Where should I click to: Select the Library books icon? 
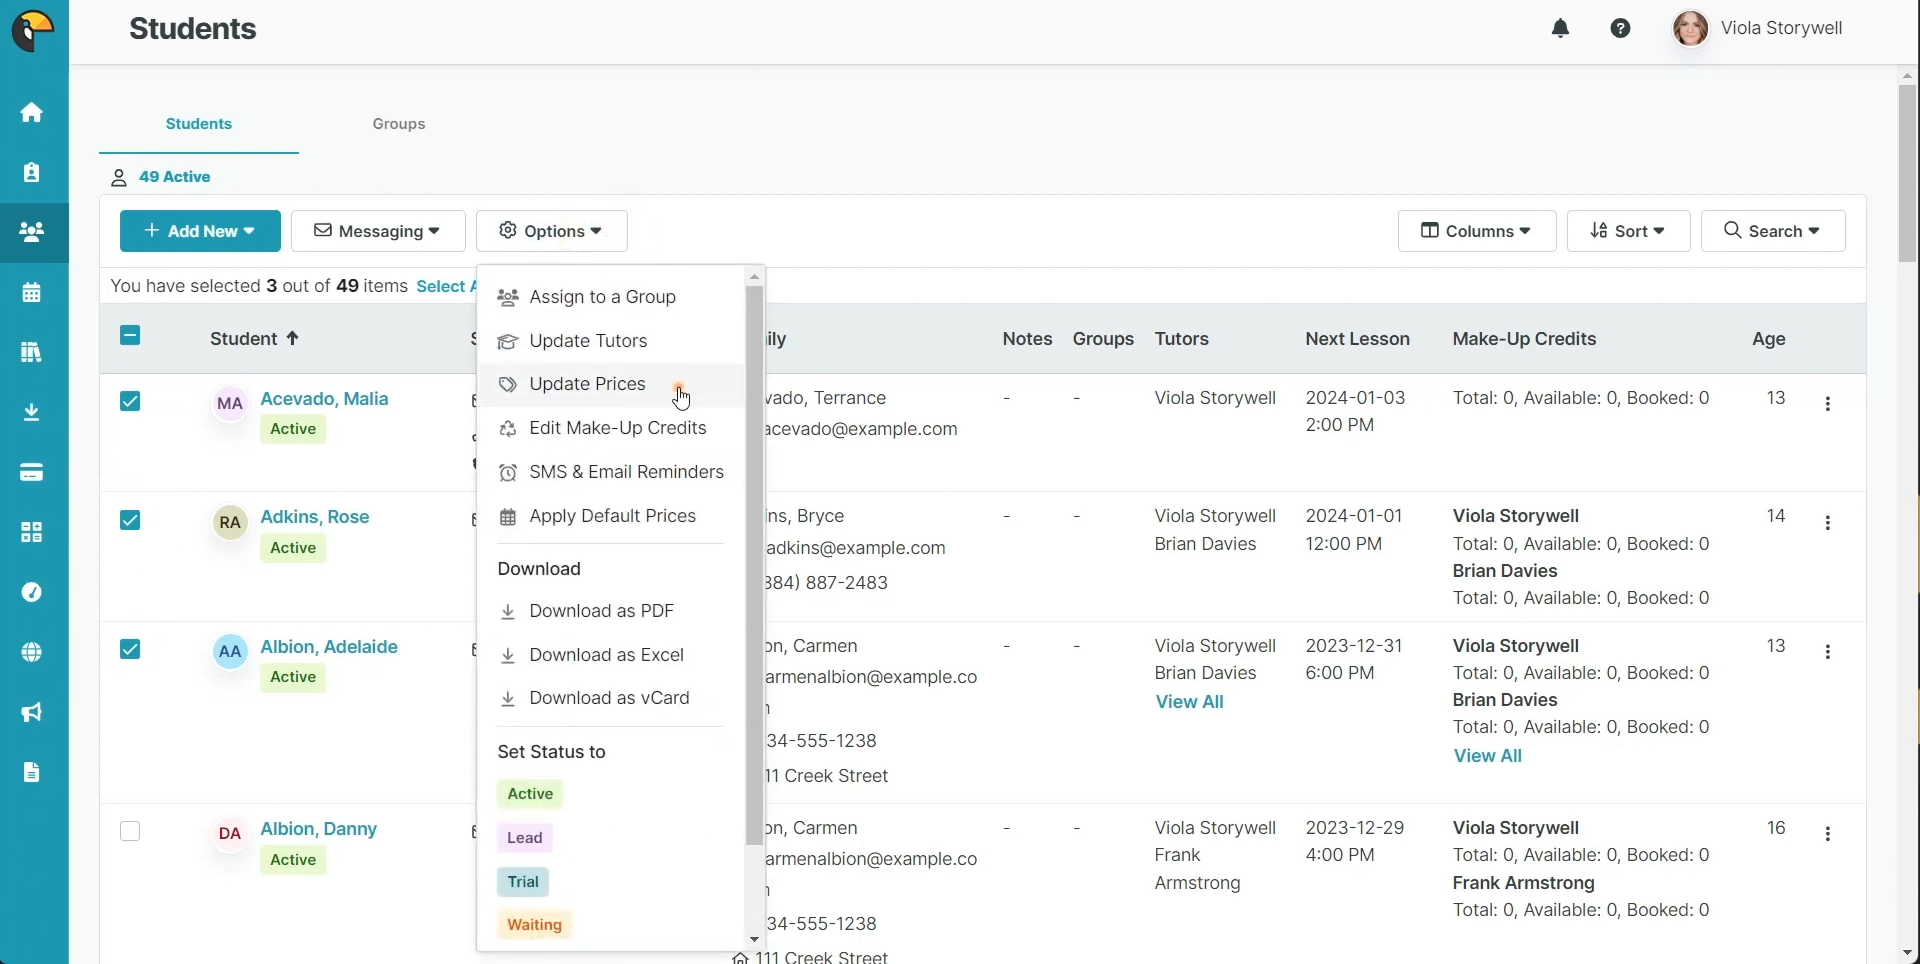tap(32, 352)
